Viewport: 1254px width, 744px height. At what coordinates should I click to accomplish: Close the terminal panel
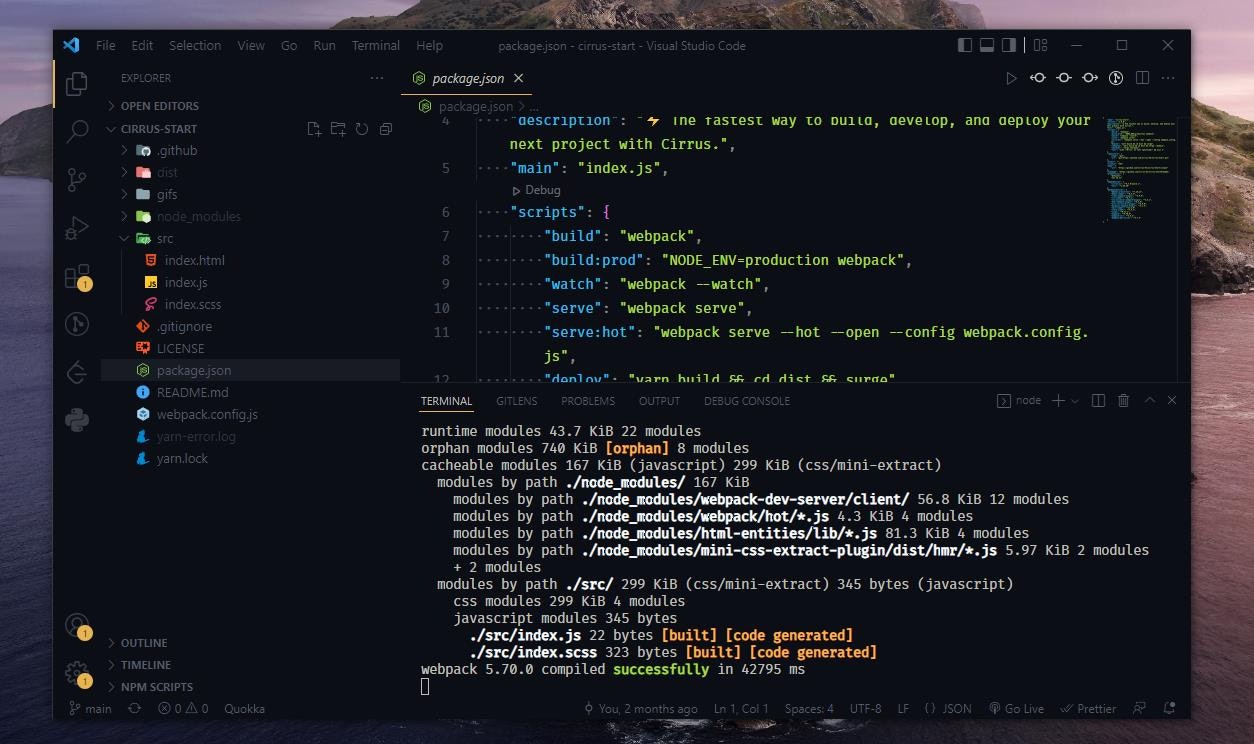1172,401
